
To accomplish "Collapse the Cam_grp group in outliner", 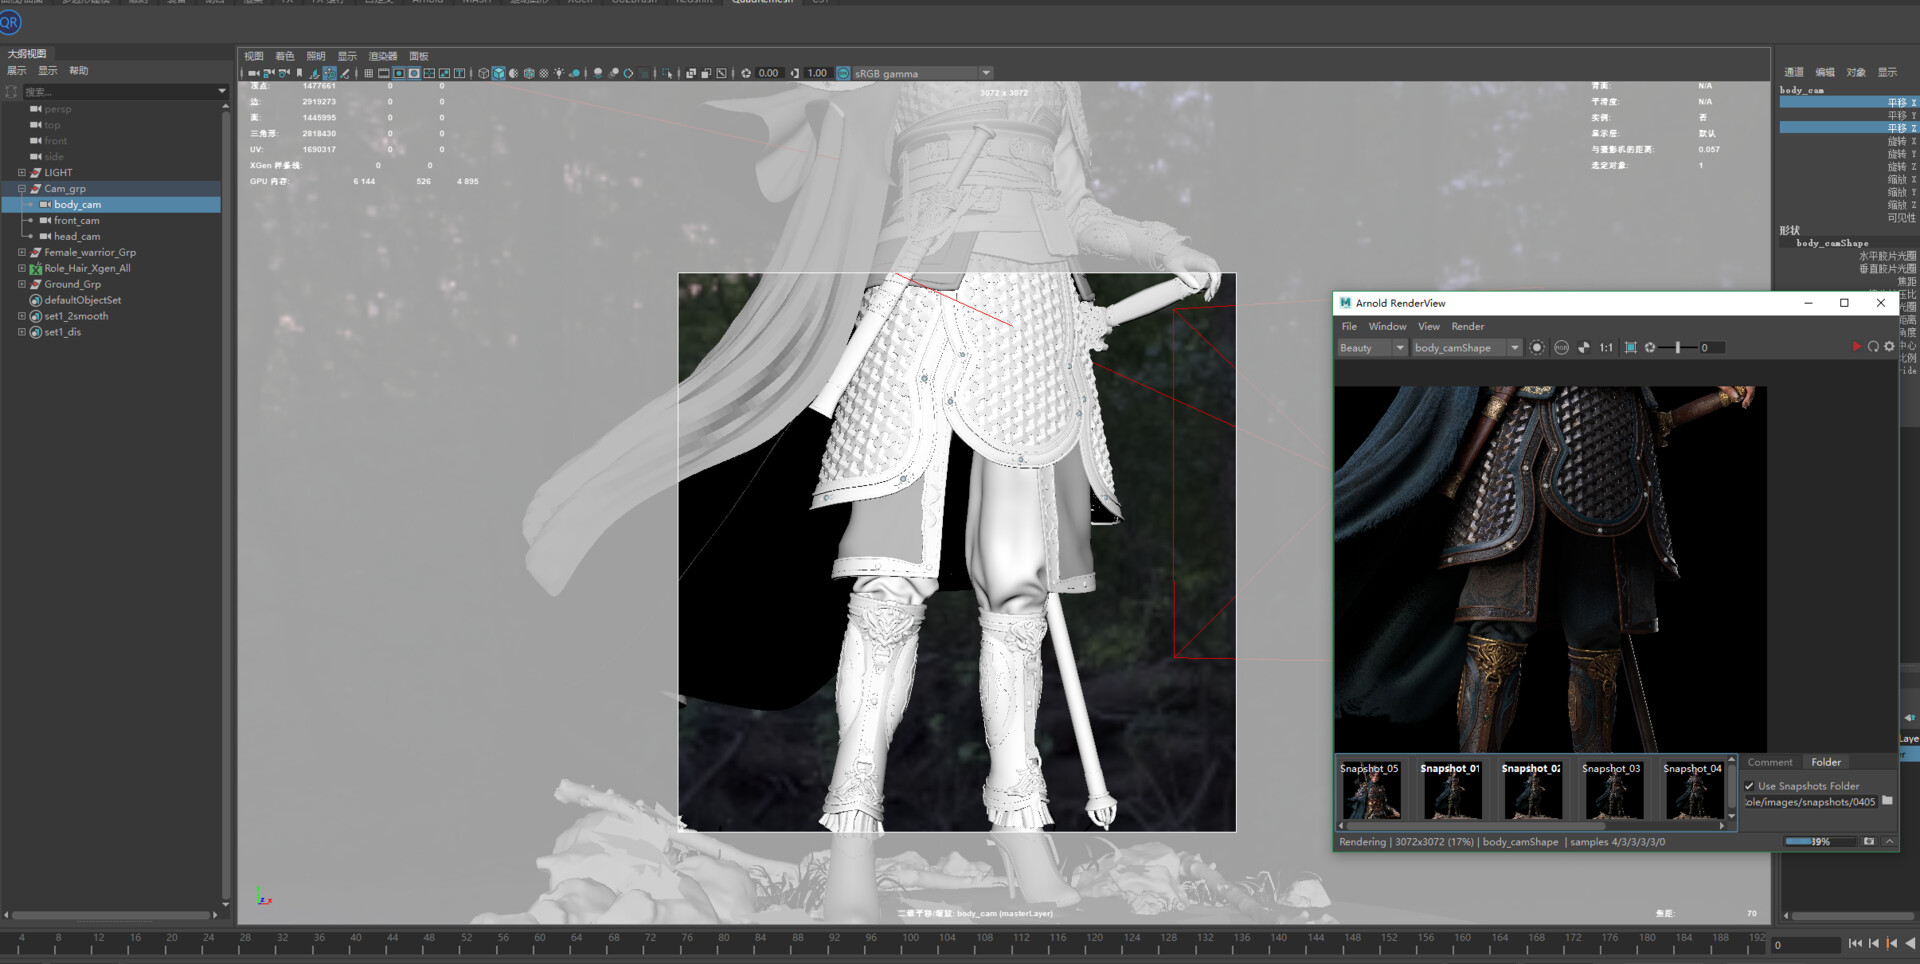I will point(22,188).
